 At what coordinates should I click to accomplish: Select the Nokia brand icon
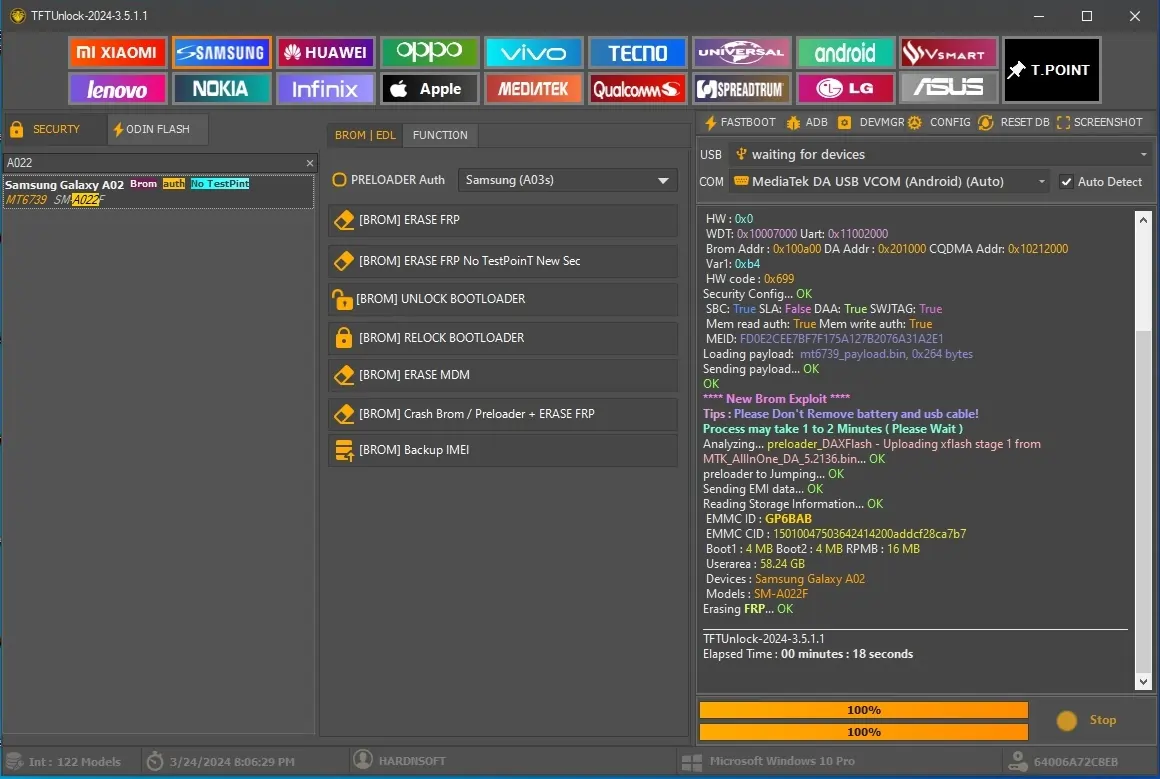(221, 89)
